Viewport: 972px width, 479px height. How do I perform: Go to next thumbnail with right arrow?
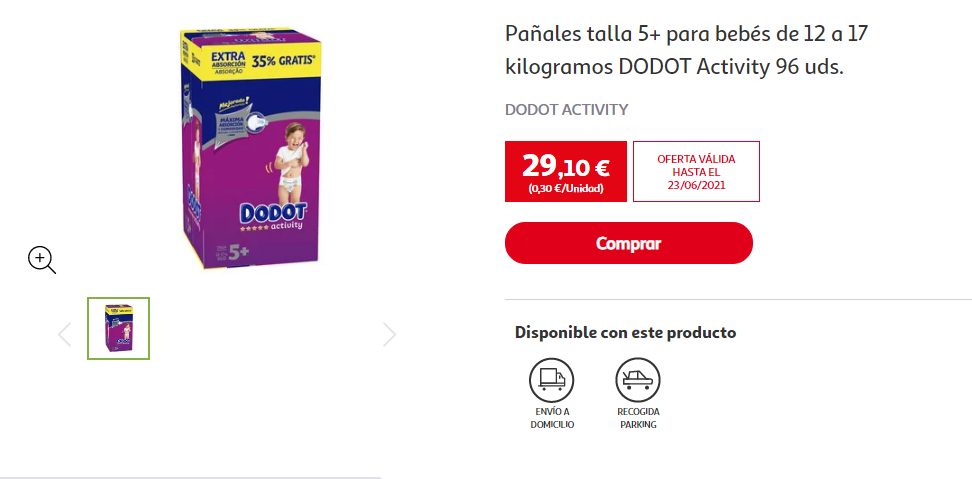[x=389, y=335]
